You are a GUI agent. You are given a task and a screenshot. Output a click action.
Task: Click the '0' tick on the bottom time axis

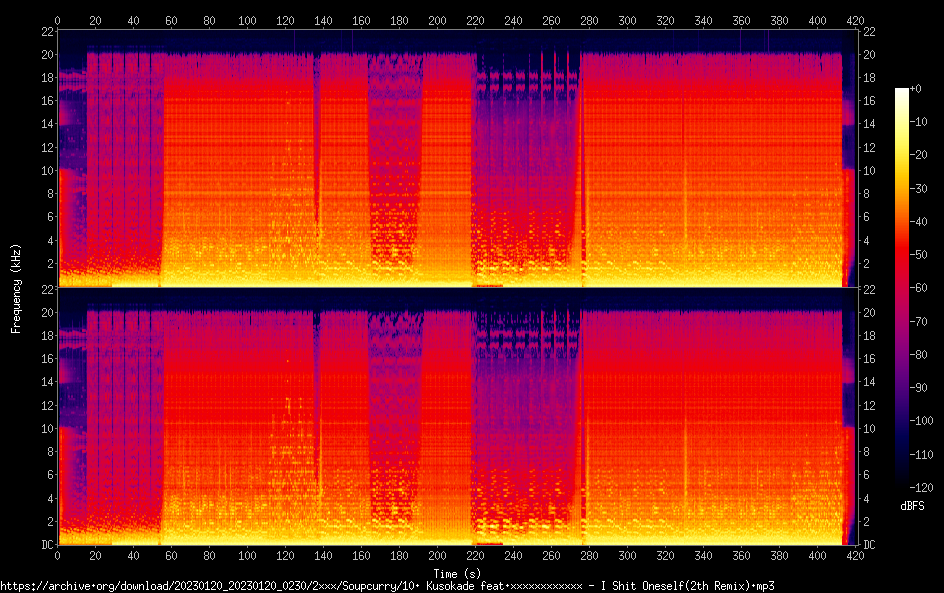click(x=58, y=555)
